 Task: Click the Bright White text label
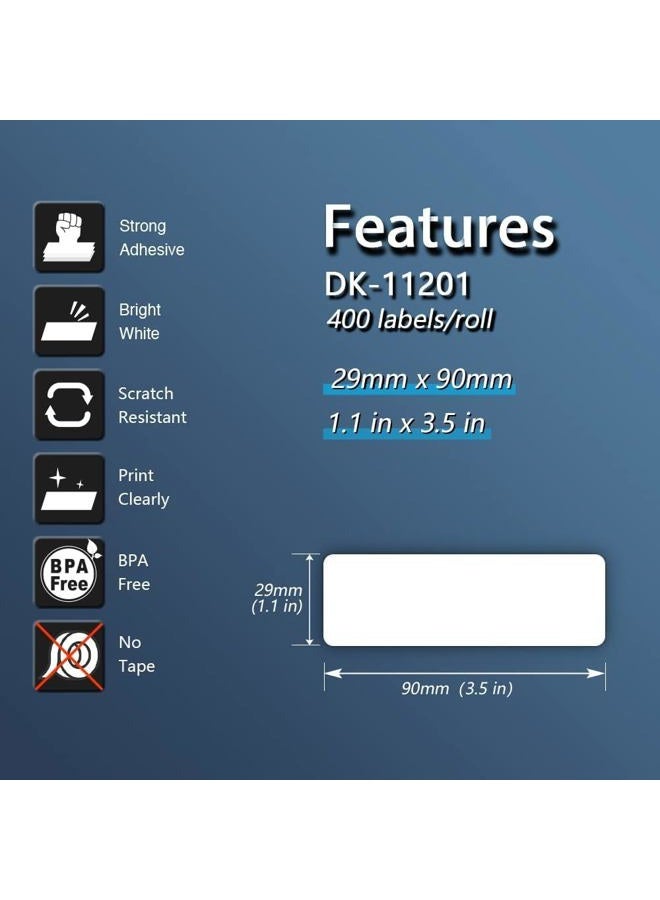[x=139, y=321]
